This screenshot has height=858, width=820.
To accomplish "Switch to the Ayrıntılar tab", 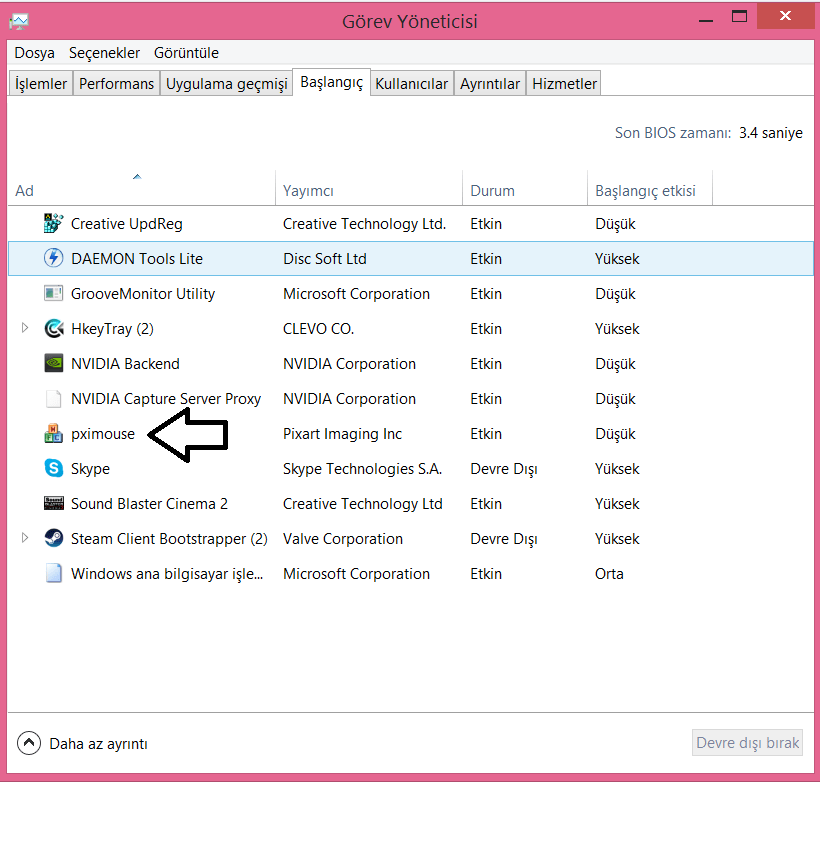I will pyautogui.click(x=490, y=84).
